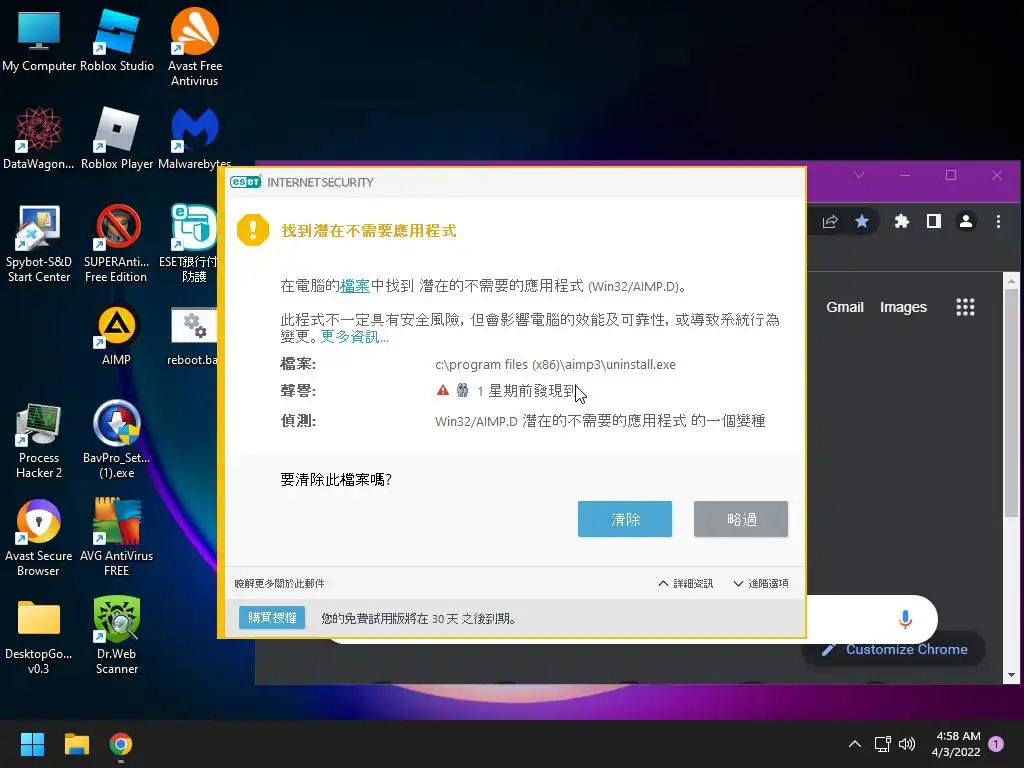Select reboot.bat file on desktop
Screen dimensions: 1024x768
193,336
